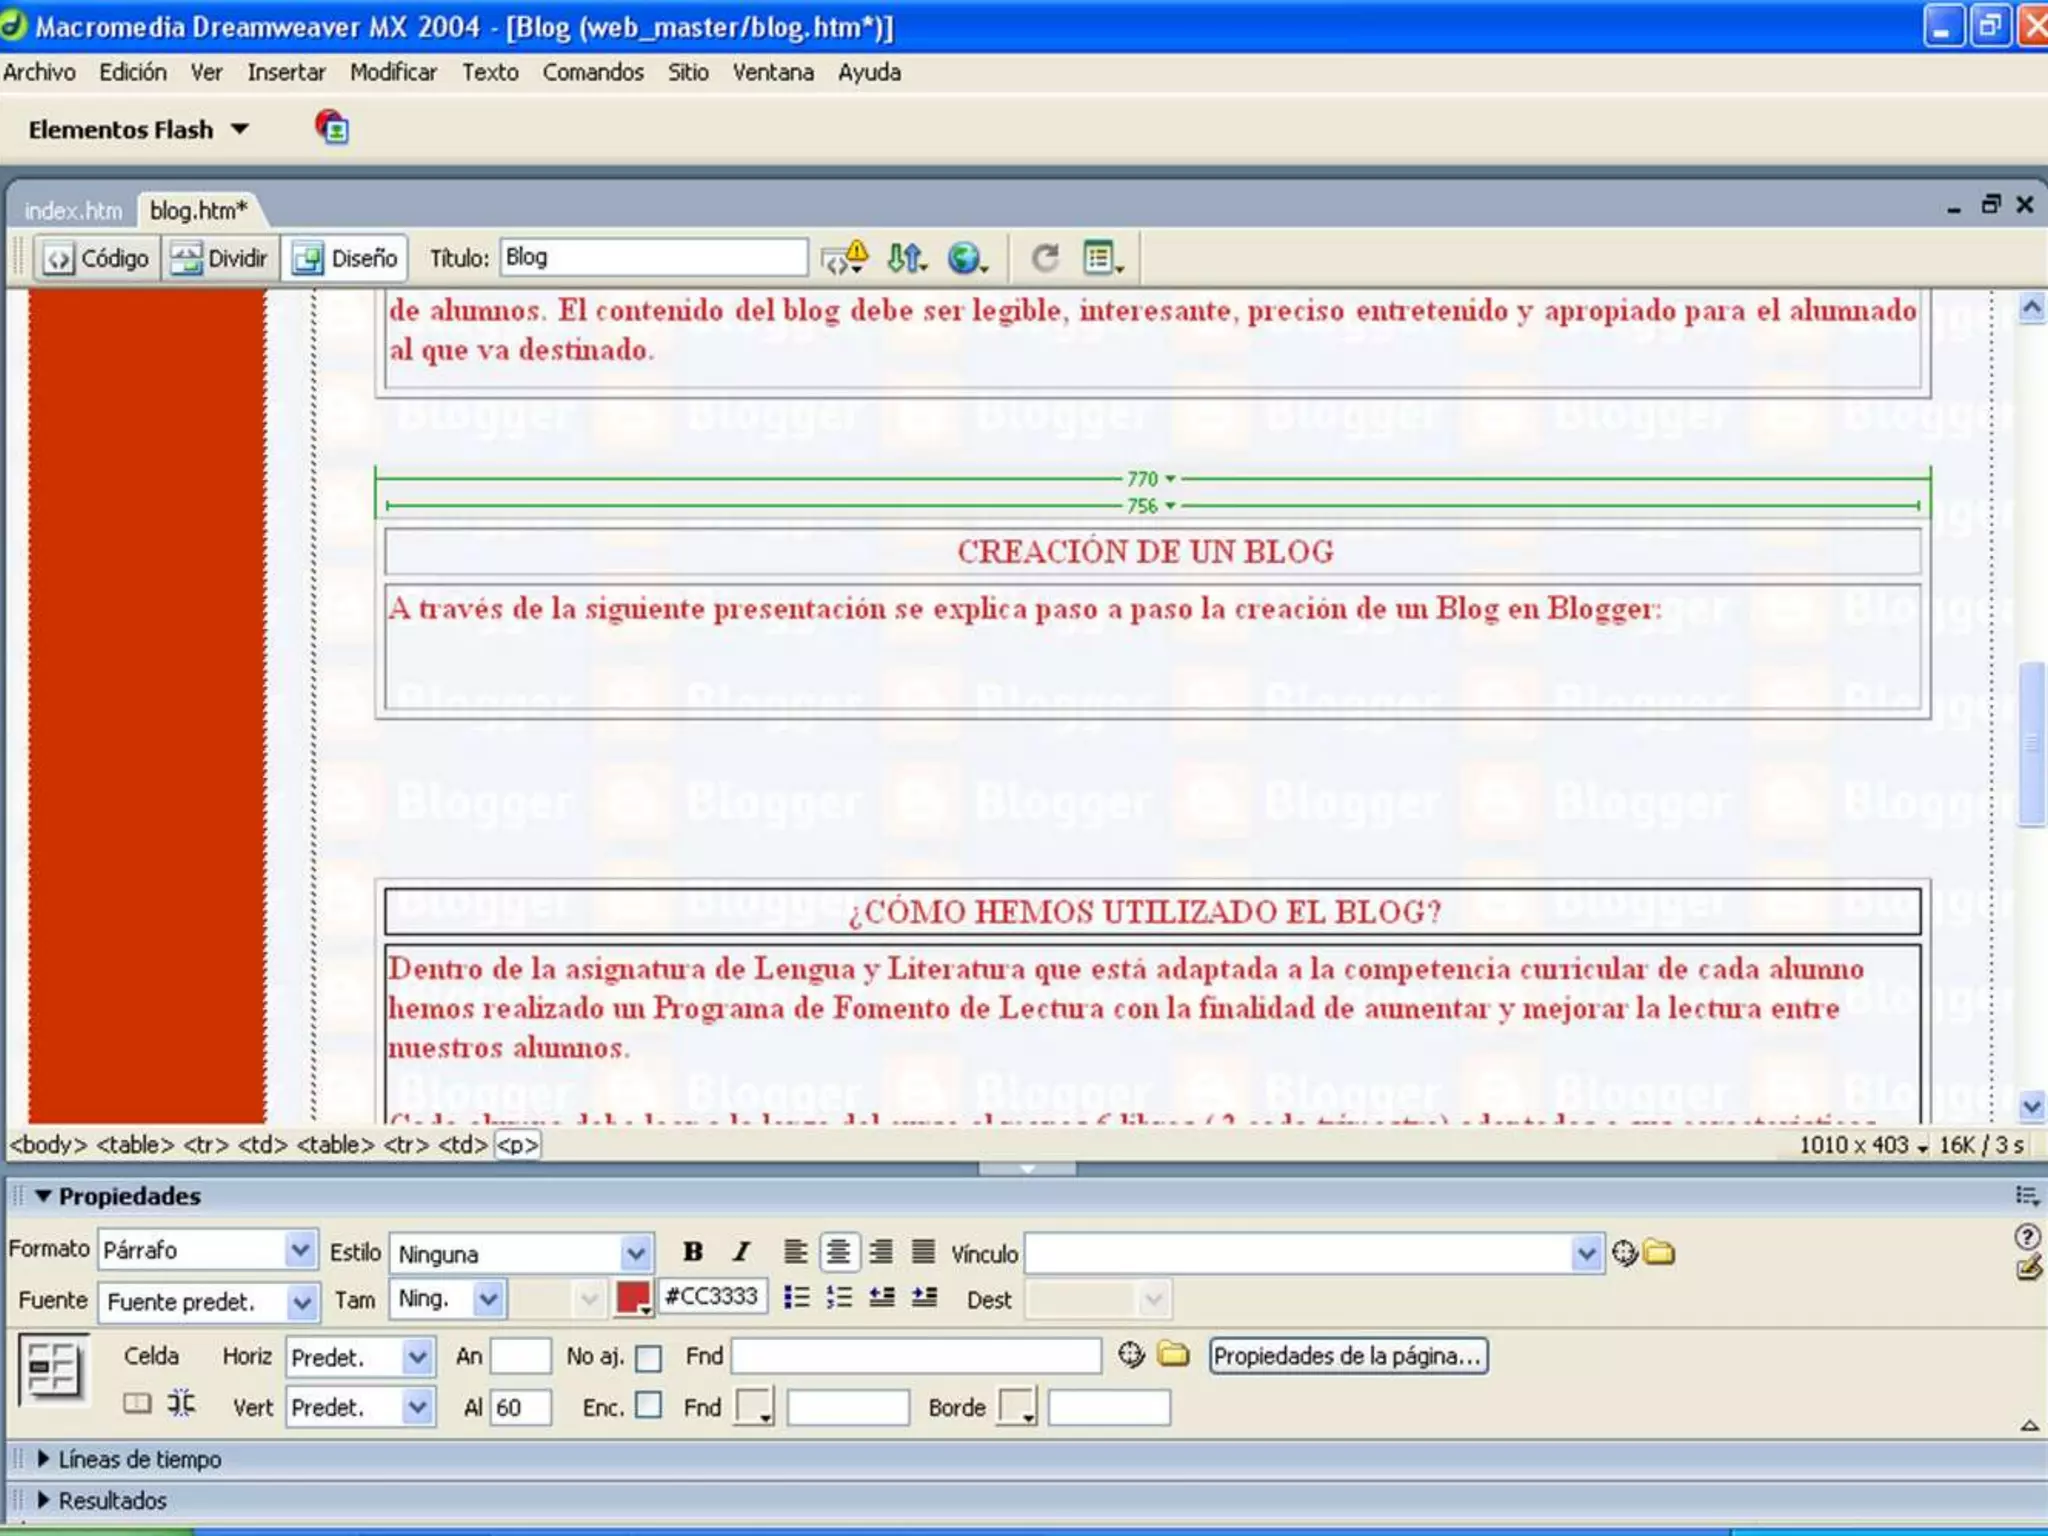
Task: Switch to the index.htm document tab
Action: click(x=73, y=210)
